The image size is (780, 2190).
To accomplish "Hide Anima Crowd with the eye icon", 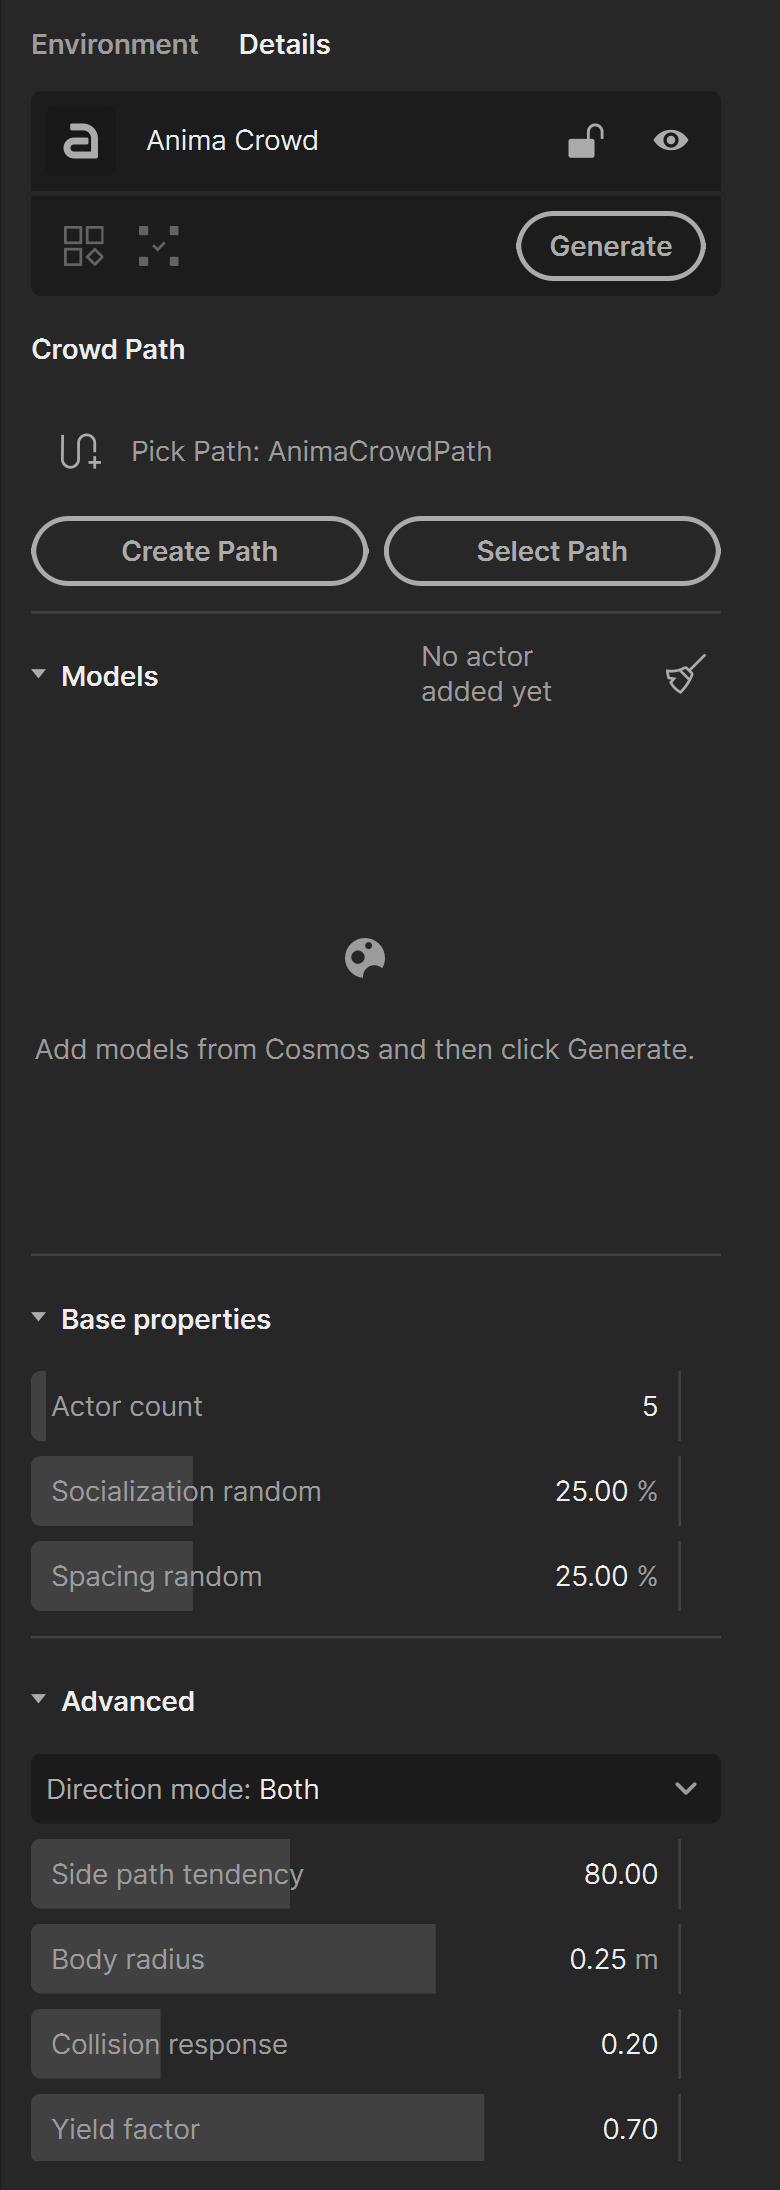I will coord(670,141).
